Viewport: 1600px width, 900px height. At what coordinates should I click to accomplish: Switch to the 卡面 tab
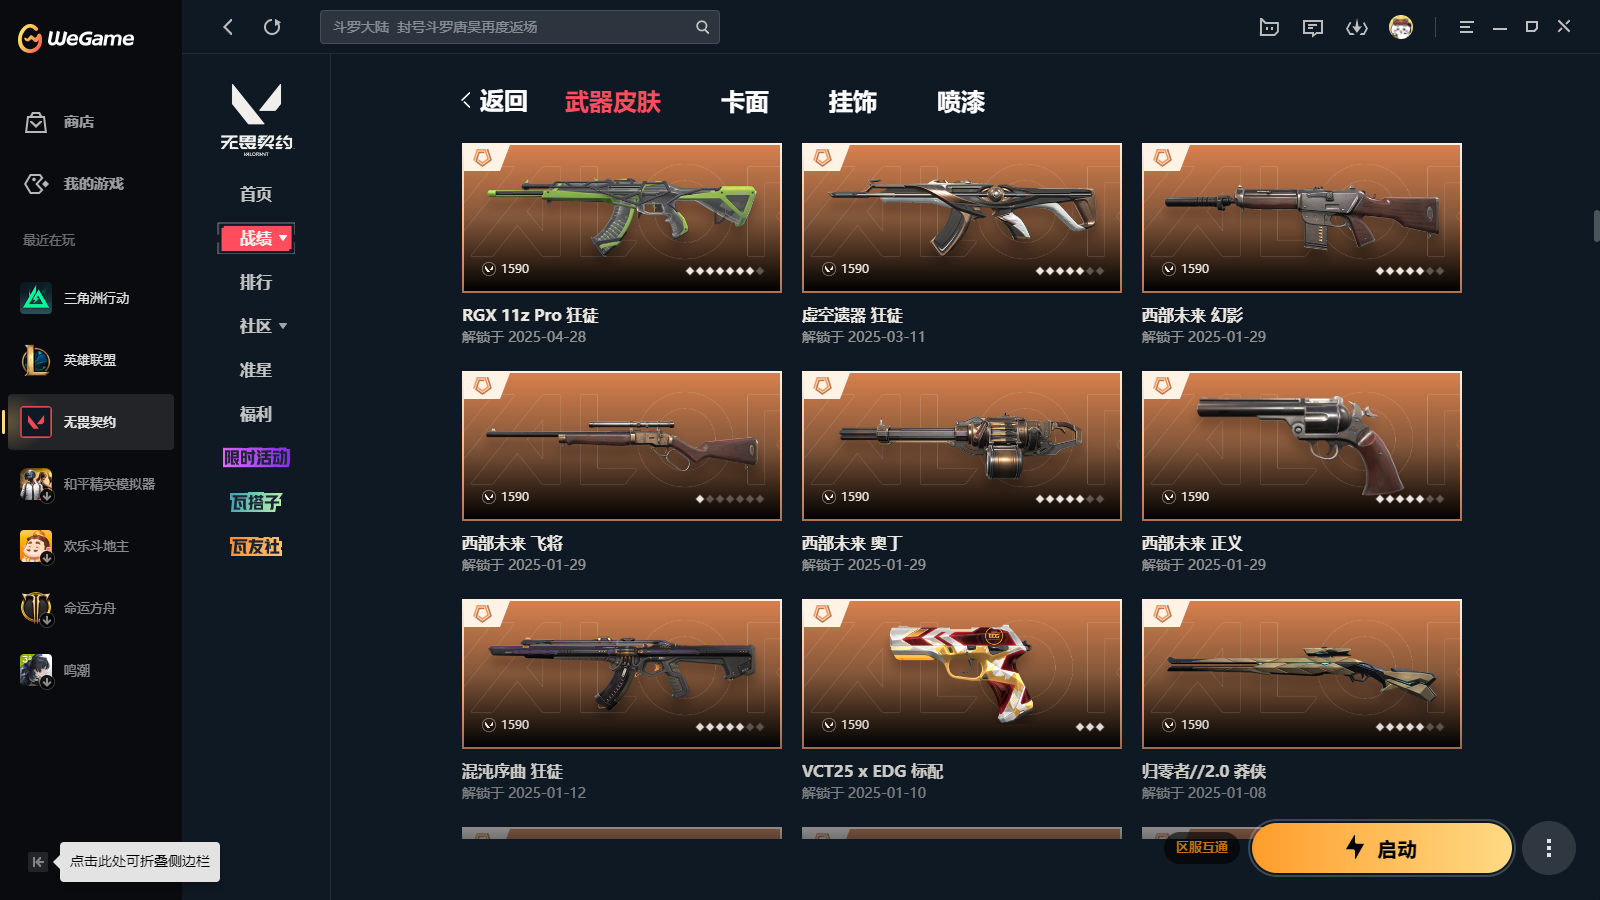click(745, 102)
